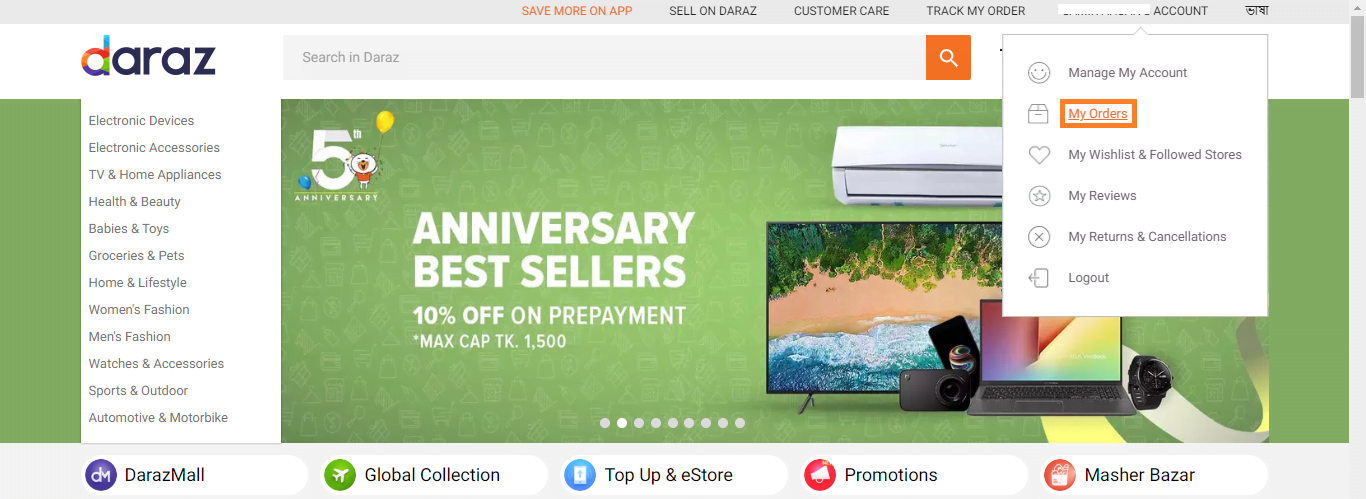Choose Logout from account menu
The image size is (1366, 499).
(x=1088, y=278)
